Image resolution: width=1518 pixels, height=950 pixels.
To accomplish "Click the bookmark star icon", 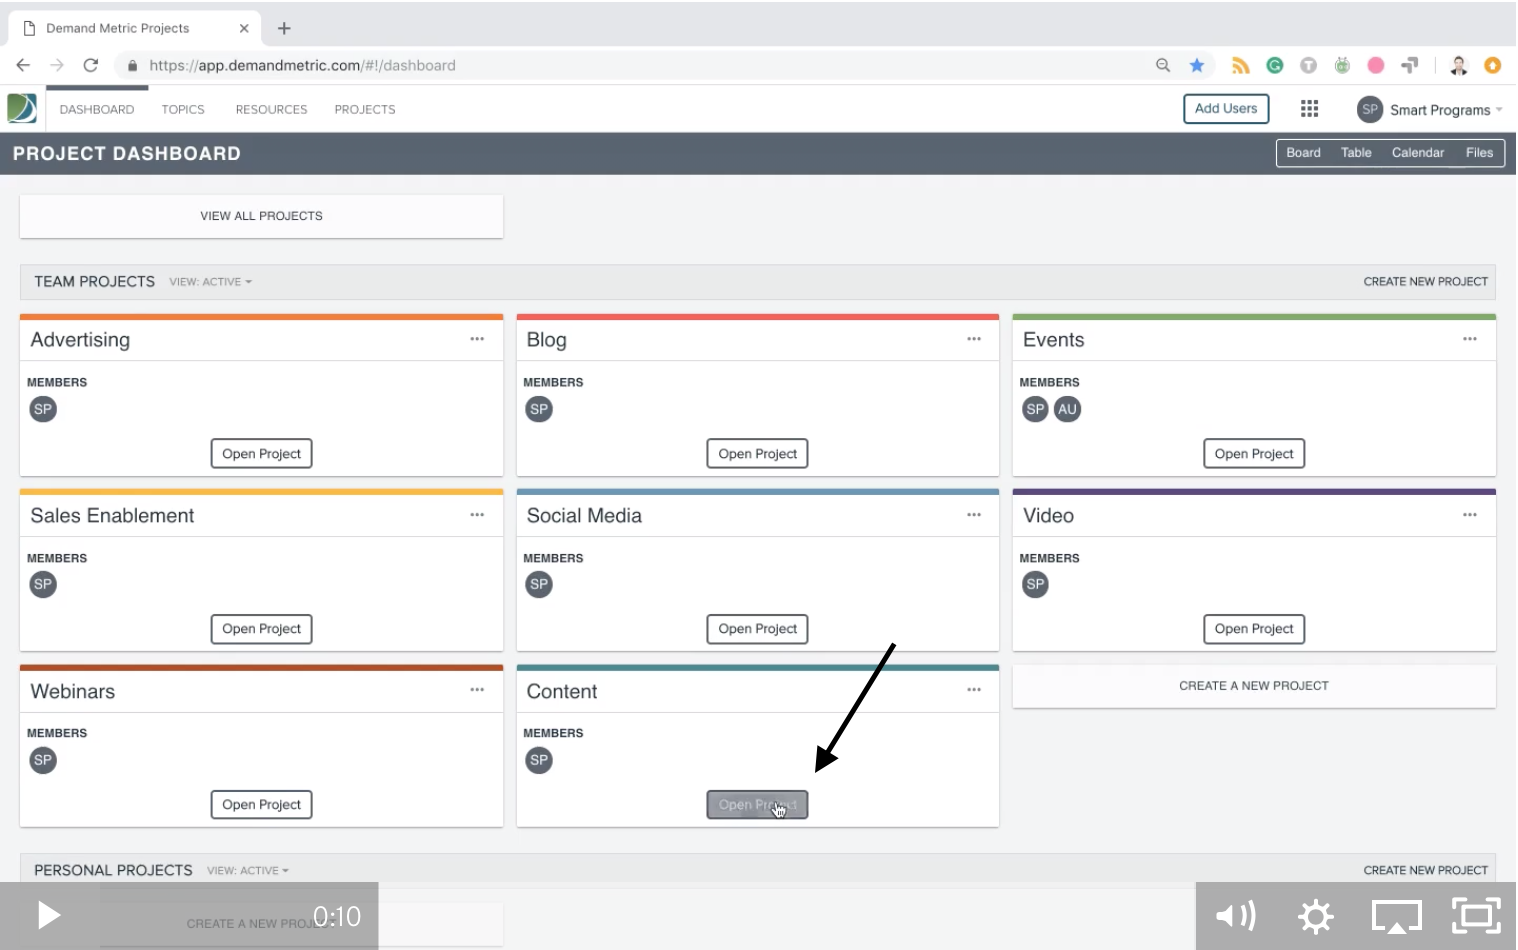I will [x=1197, y=65].
